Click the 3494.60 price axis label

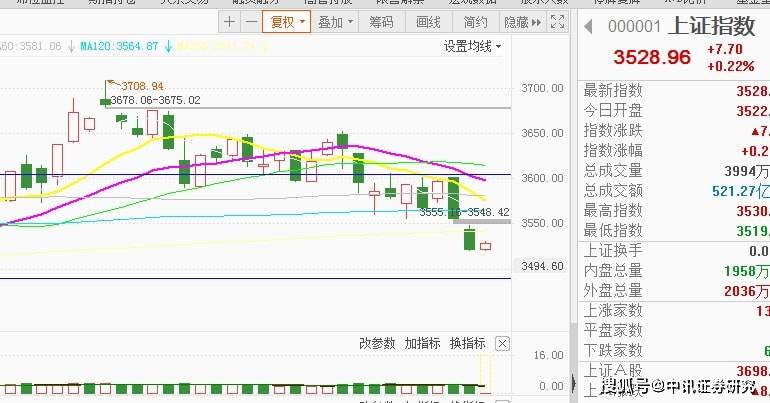click(542, 266)
